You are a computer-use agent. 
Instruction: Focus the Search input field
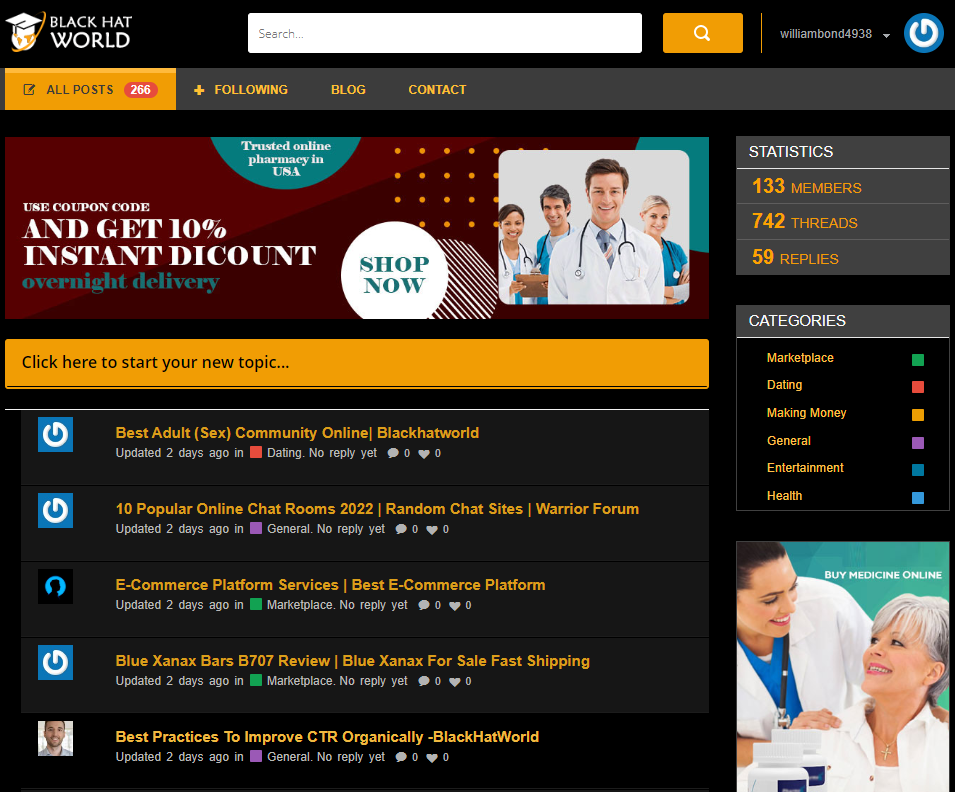(x=445, y=33)
